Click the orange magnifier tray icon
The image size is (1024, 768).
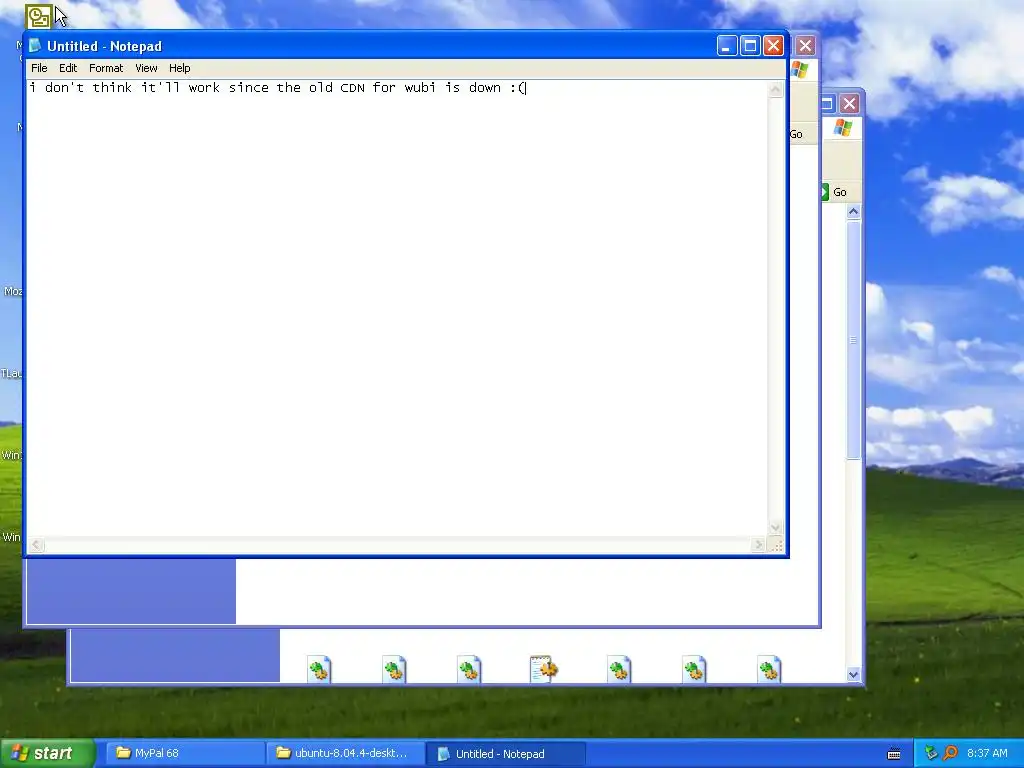[x=950, y=753]
